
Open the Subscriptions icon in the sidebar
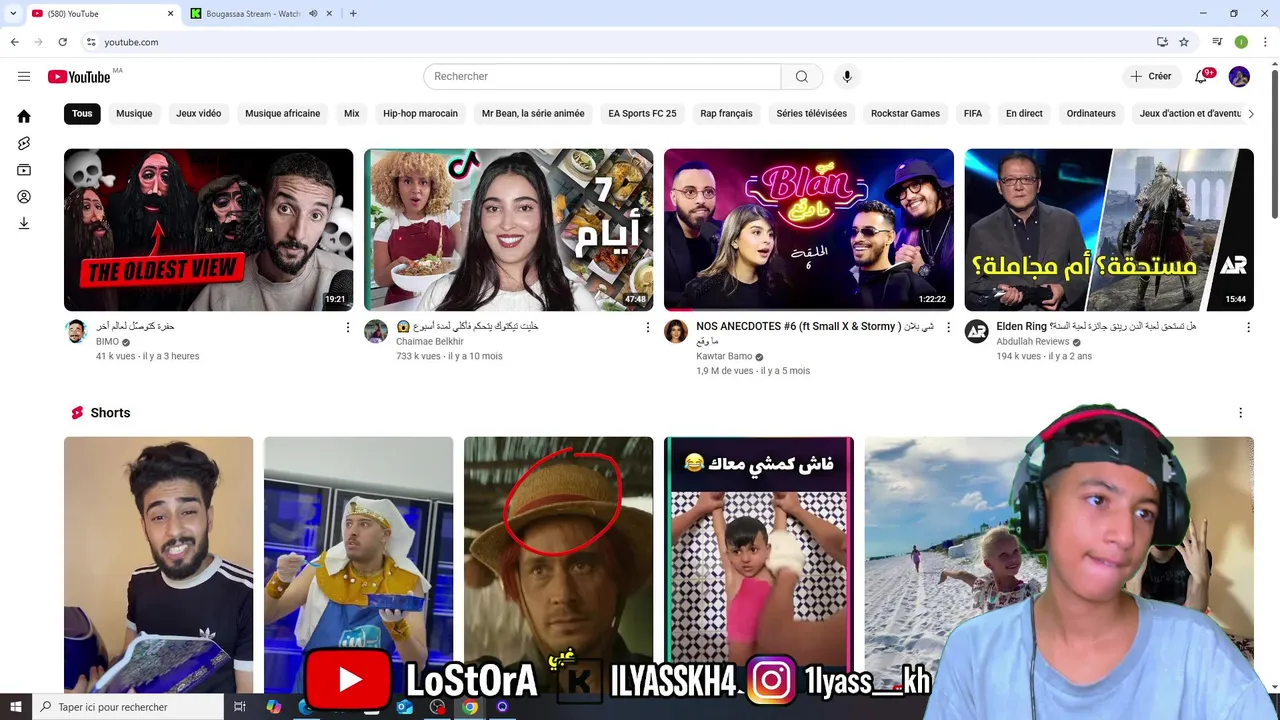click(24, 170)
